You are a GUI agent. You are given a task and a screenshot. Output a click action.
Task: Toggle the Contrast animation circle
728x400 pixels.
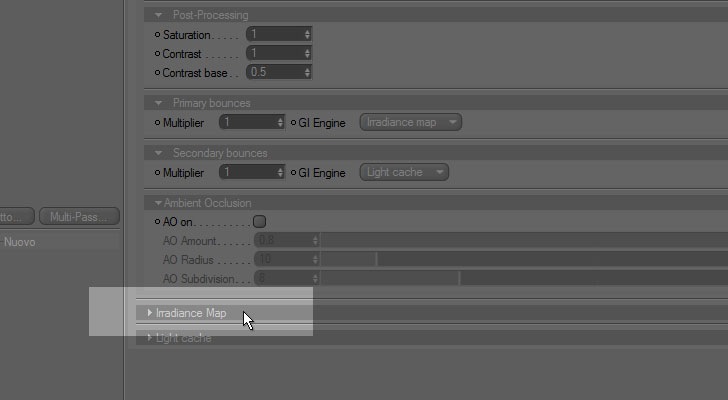coord(157,54)
